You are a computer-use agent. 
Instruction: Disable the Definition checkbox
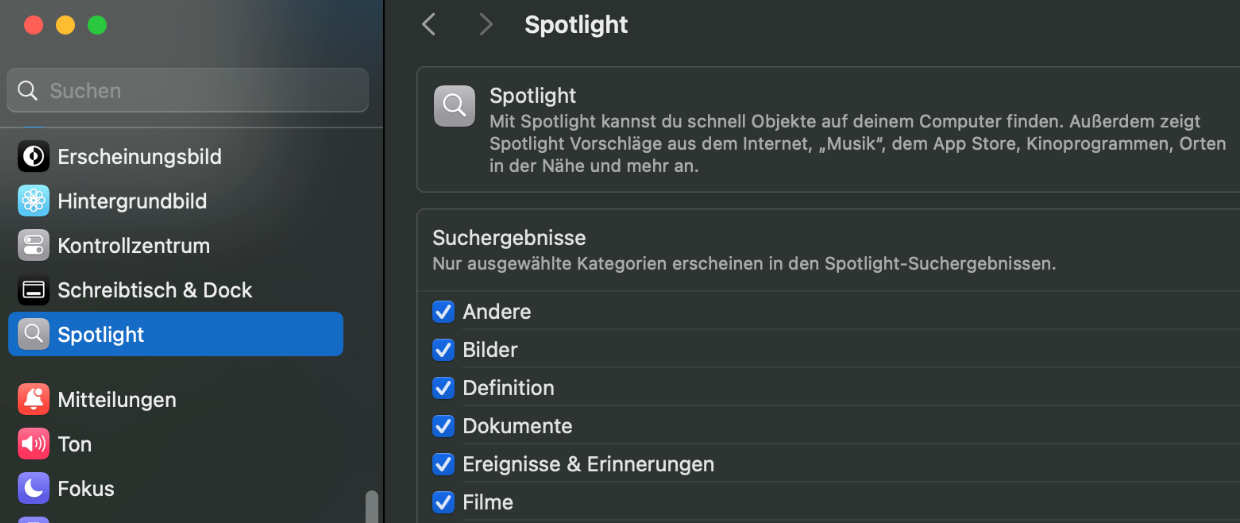[x=443, y=388]
